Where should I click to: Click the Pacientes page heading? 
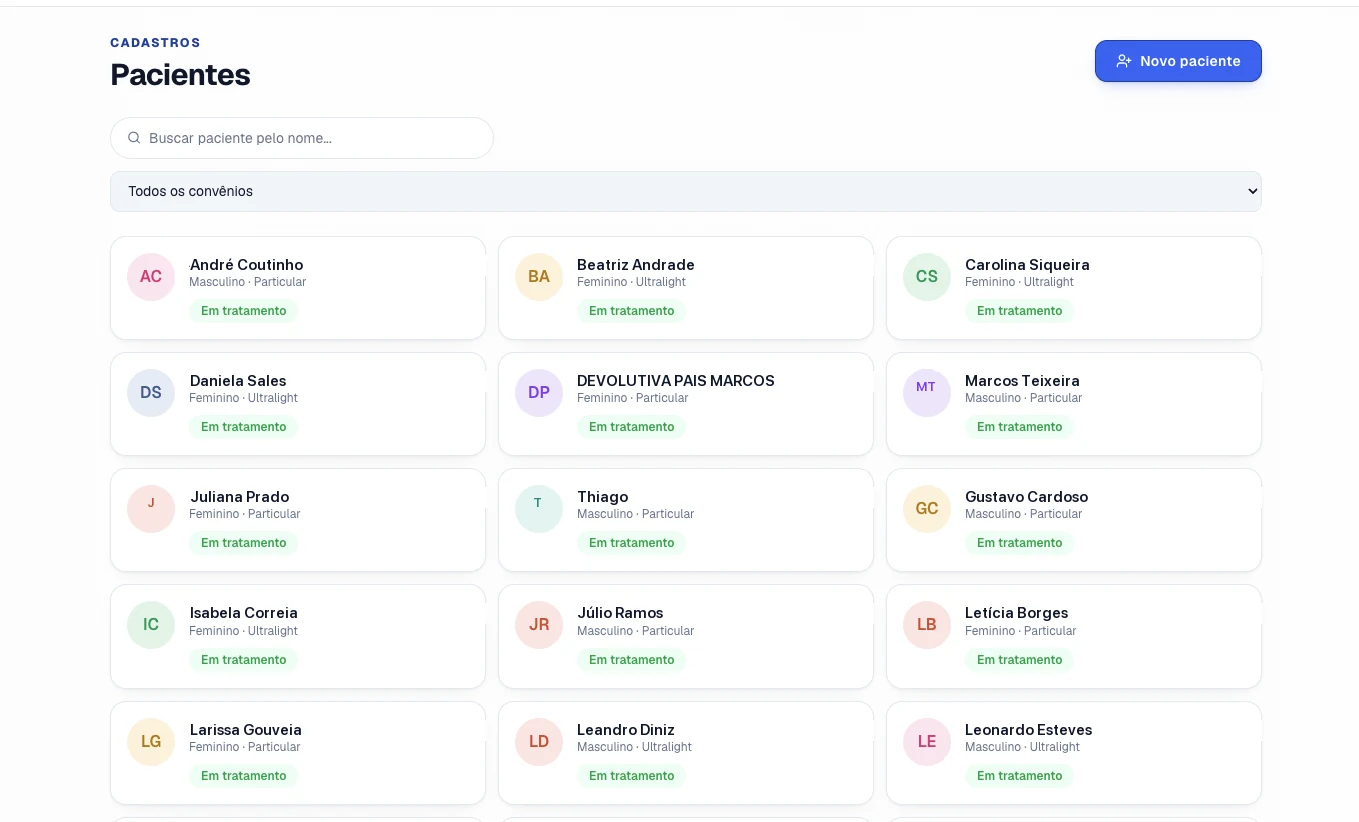180,75
